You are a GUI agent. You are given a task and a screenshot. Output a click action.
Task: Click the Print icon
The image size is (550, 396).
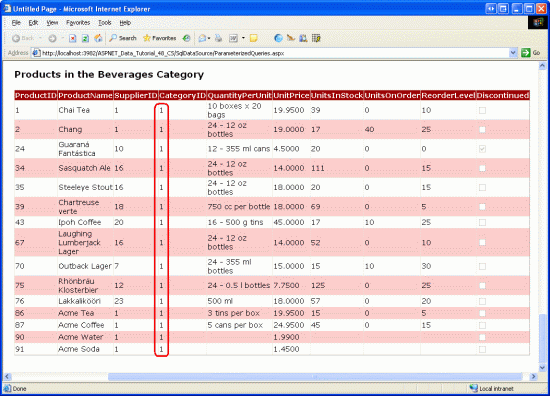(x=219, y=38)
